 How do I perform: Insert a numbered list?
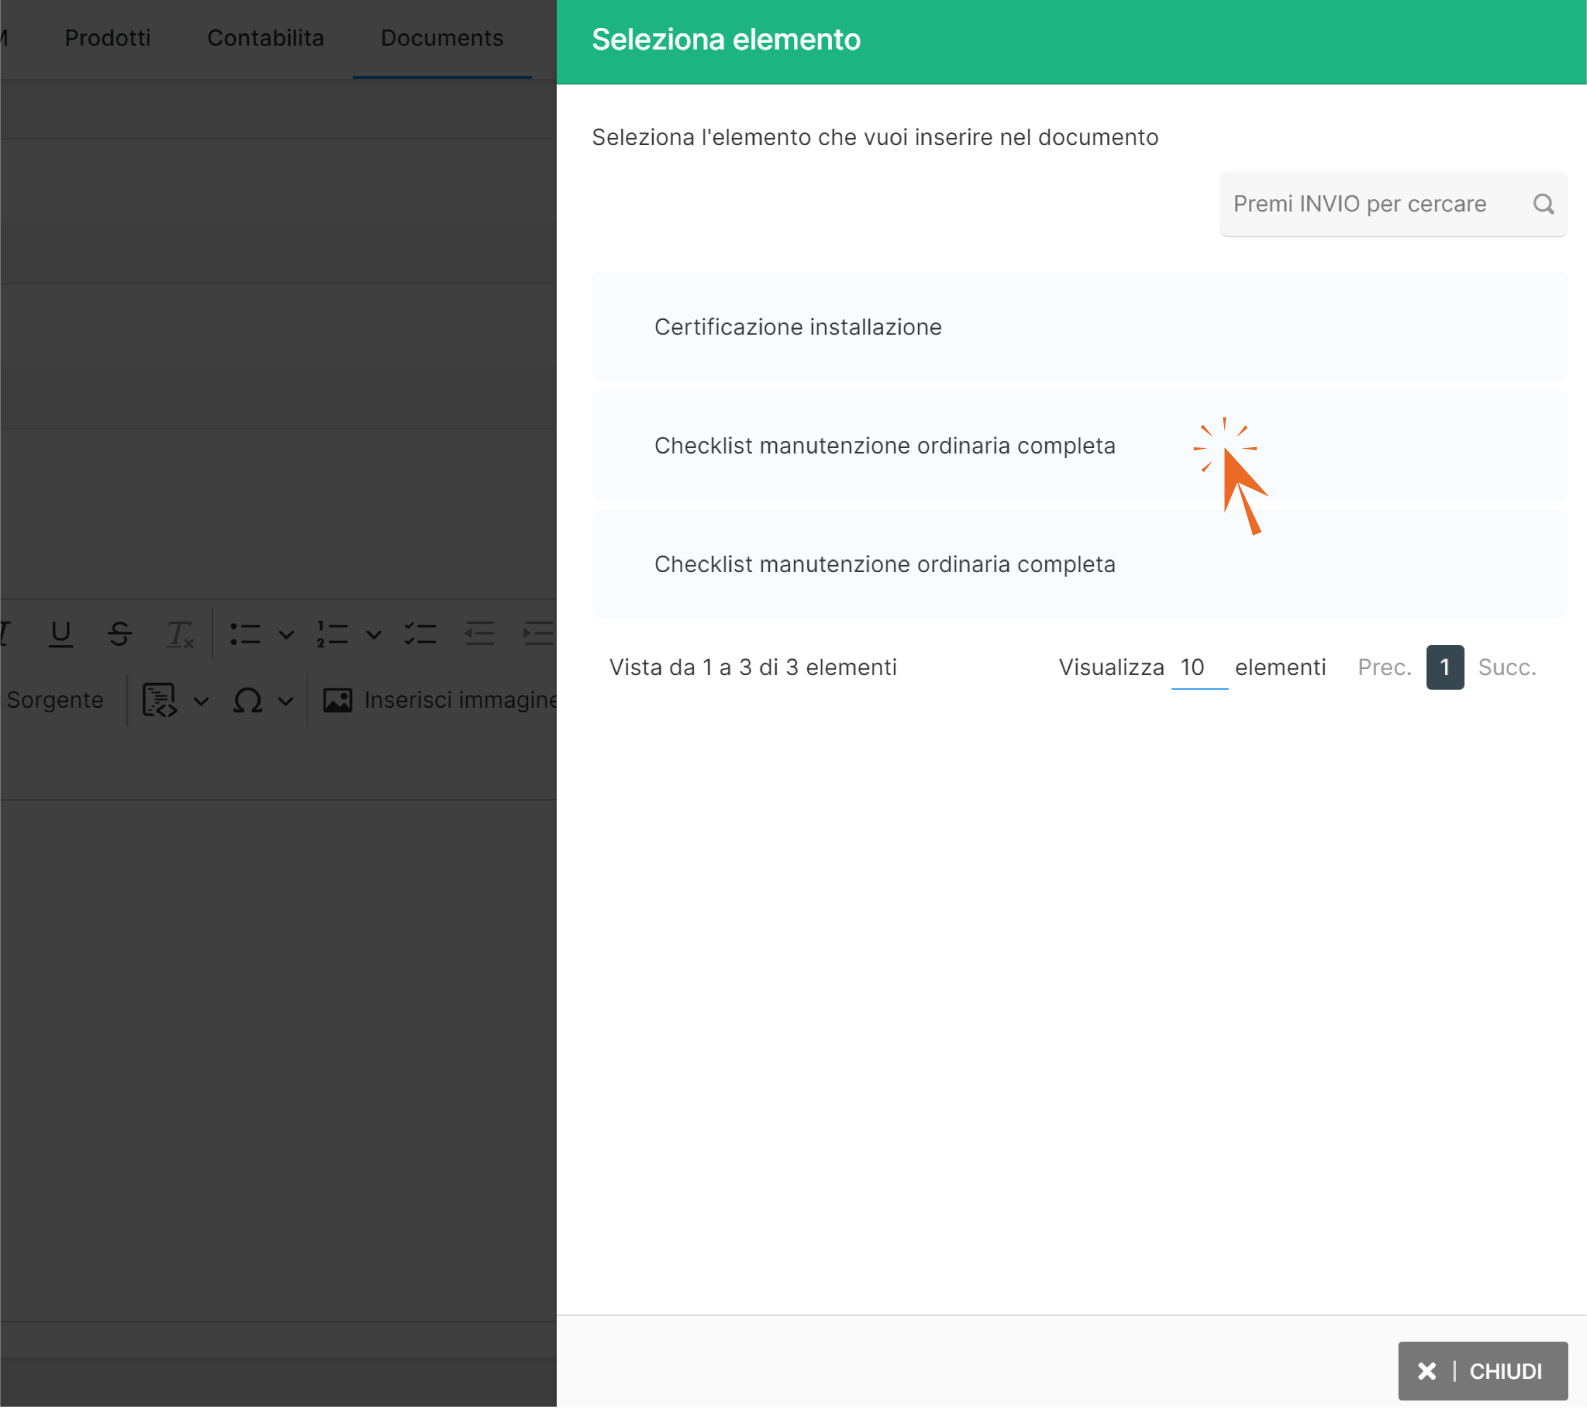[332, 634]
